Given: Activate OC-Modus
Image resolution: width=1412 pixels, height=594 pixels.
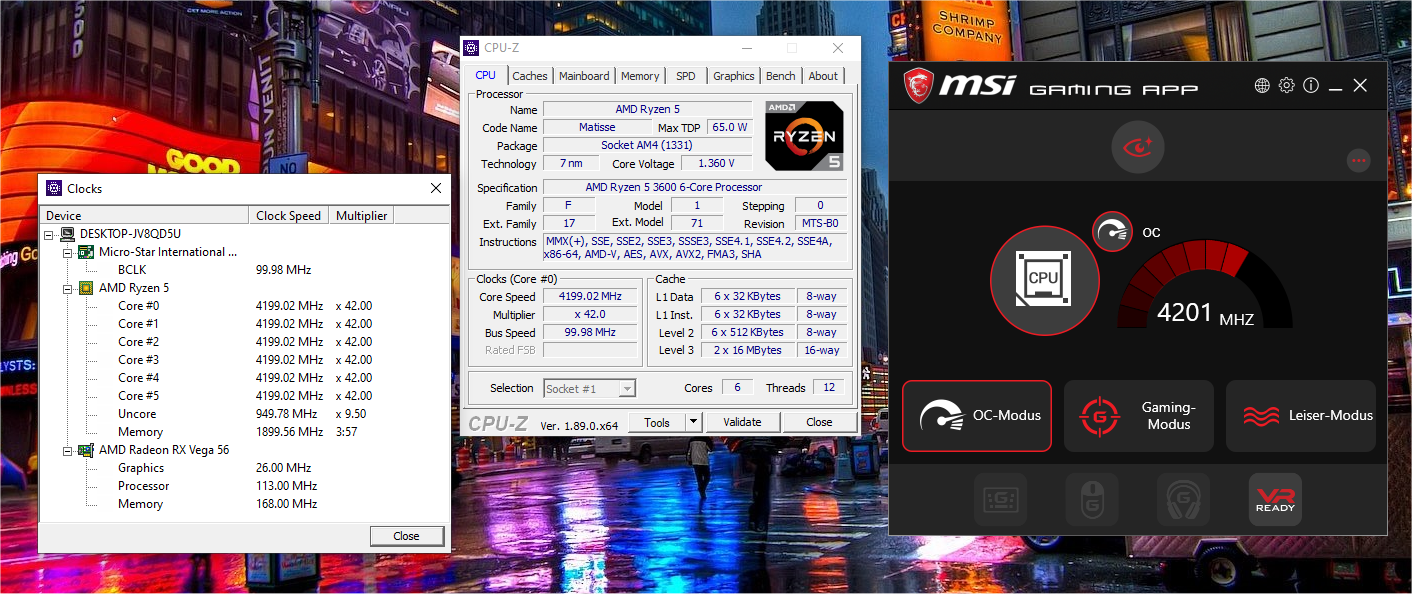Looking at the screenshot, I should 977,415.
